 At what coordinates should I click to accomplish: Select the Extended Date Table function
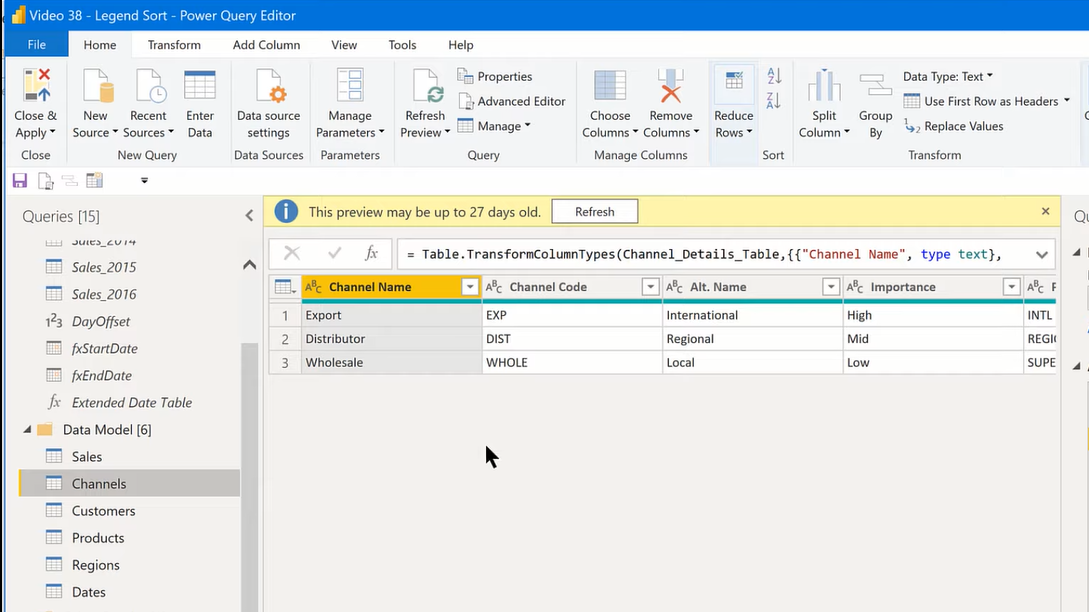point(129,402)
